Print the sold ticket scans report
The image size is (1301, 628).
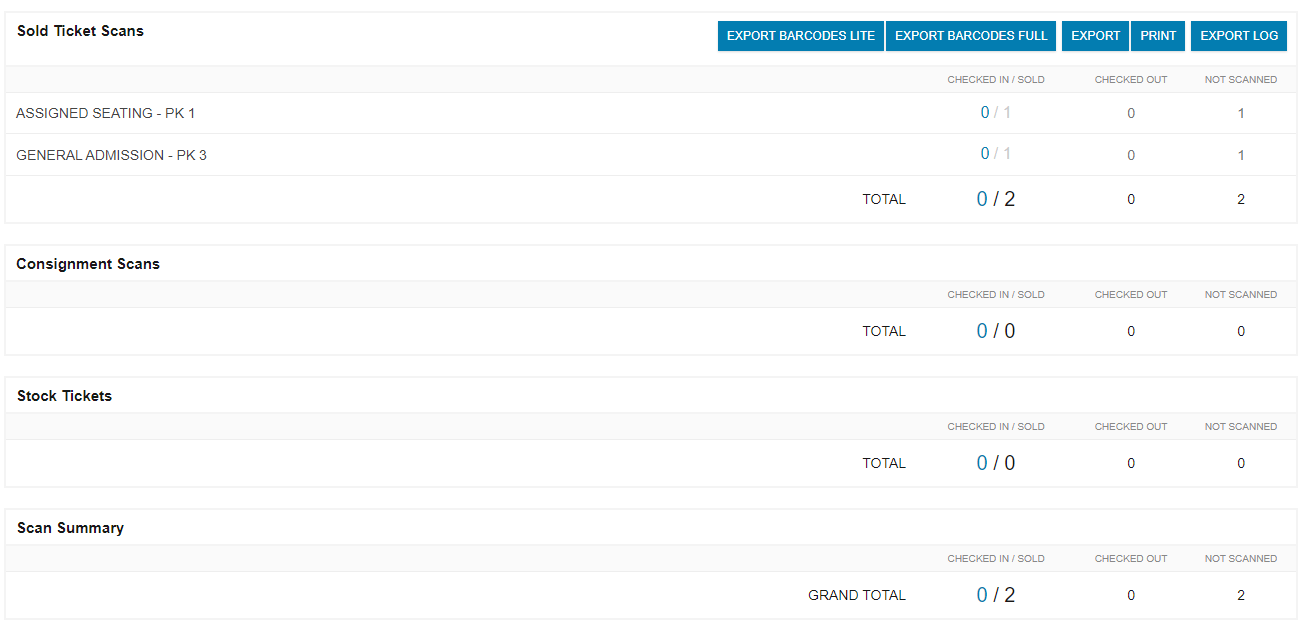pos(1158,36)
